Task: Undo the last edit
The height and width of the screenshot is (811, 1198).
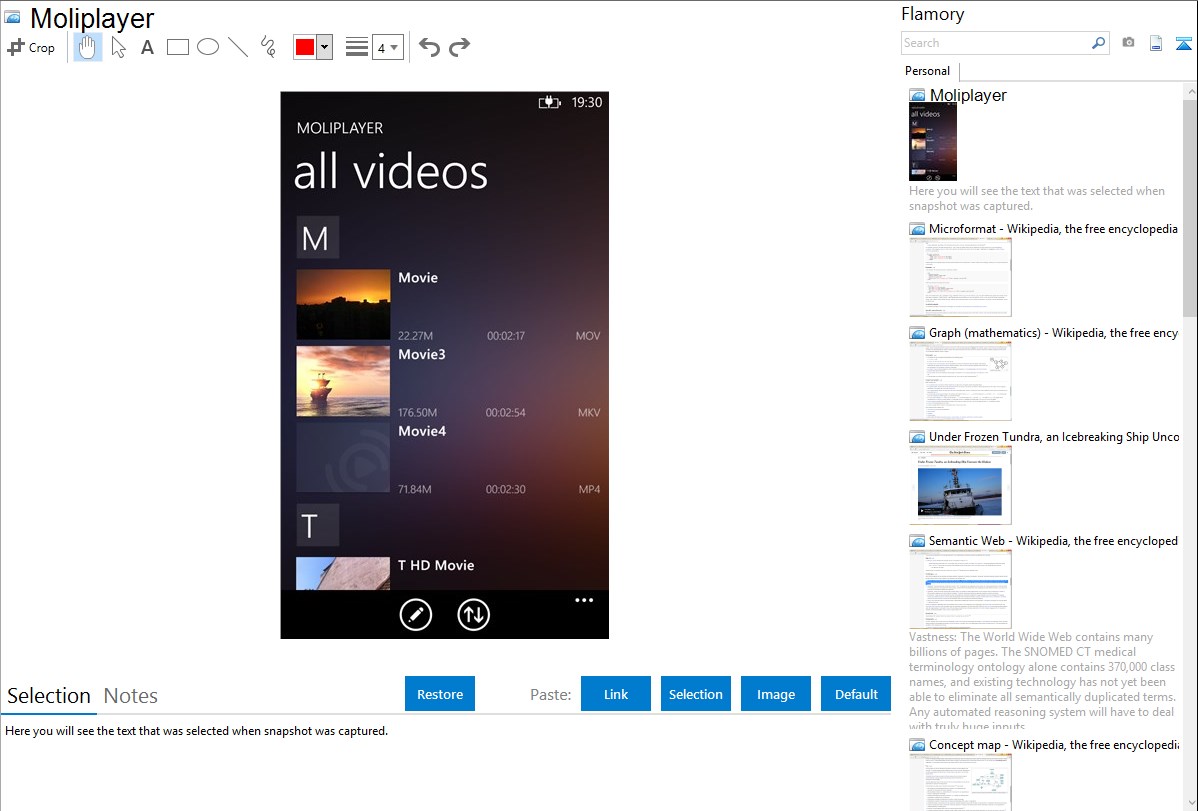Action: (429, 47)
